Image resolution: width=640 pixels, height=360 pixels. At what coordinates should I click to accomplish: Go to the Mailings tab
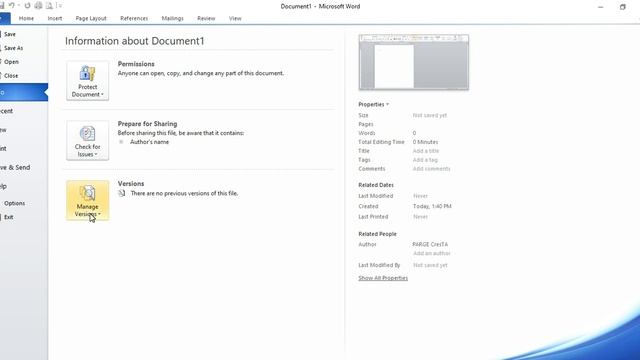click(x=172, y=18)
